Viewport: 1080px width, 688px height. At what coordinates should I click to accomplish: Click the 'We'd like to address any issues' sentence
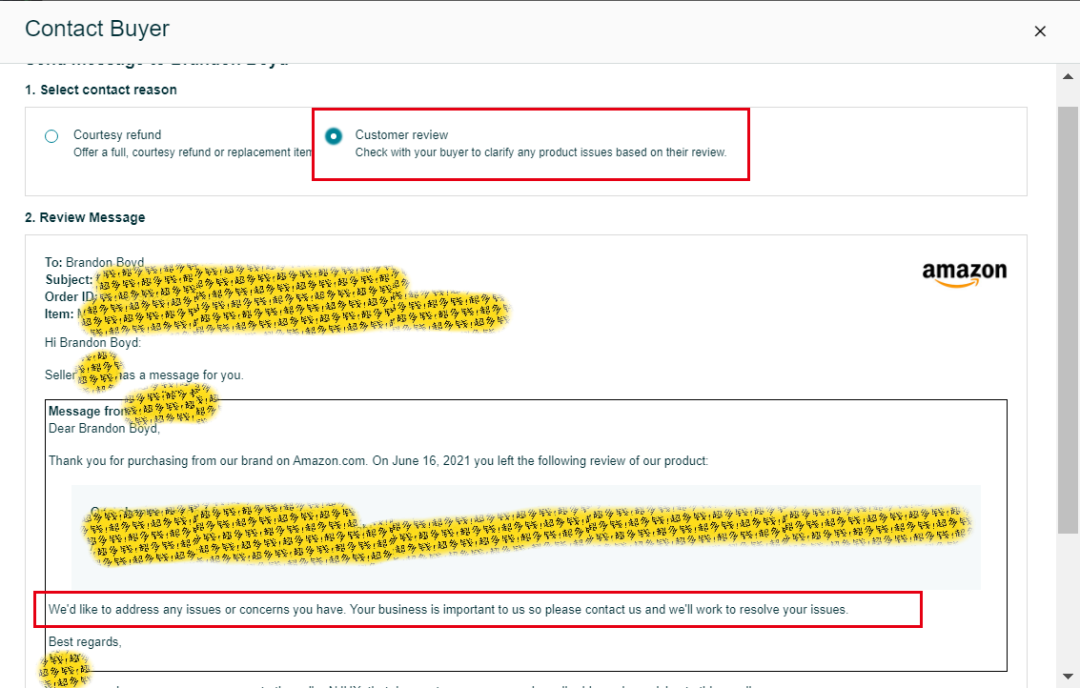tap(448, 609)
